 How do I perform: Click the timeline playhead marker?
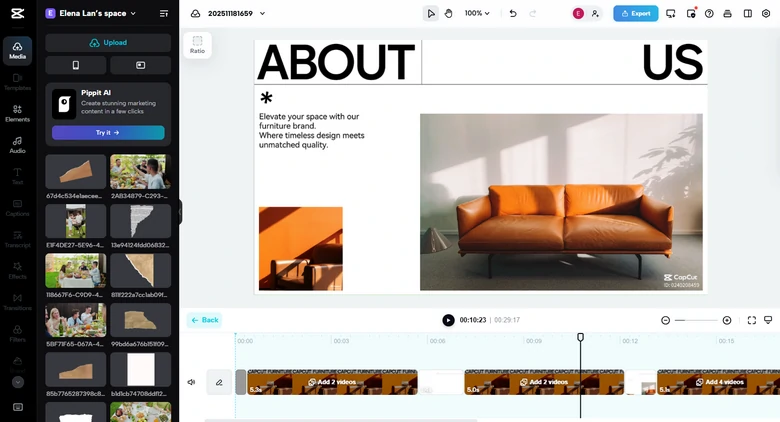[580, 337]
